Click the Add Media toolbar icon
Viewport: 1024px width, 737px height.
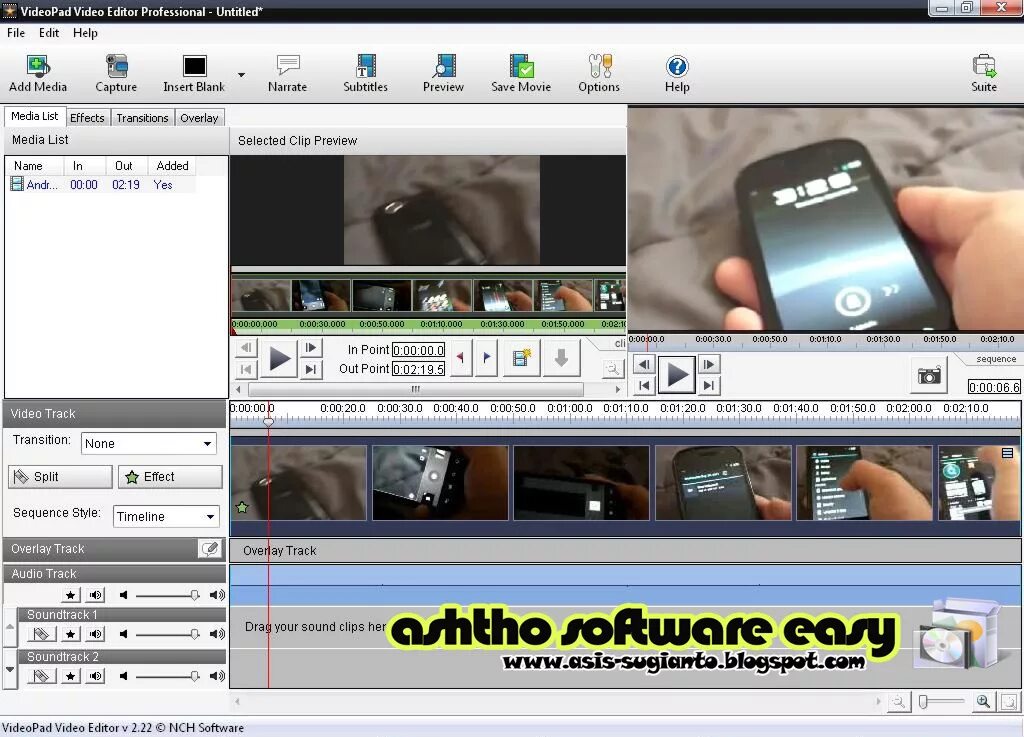pos(38,73)
